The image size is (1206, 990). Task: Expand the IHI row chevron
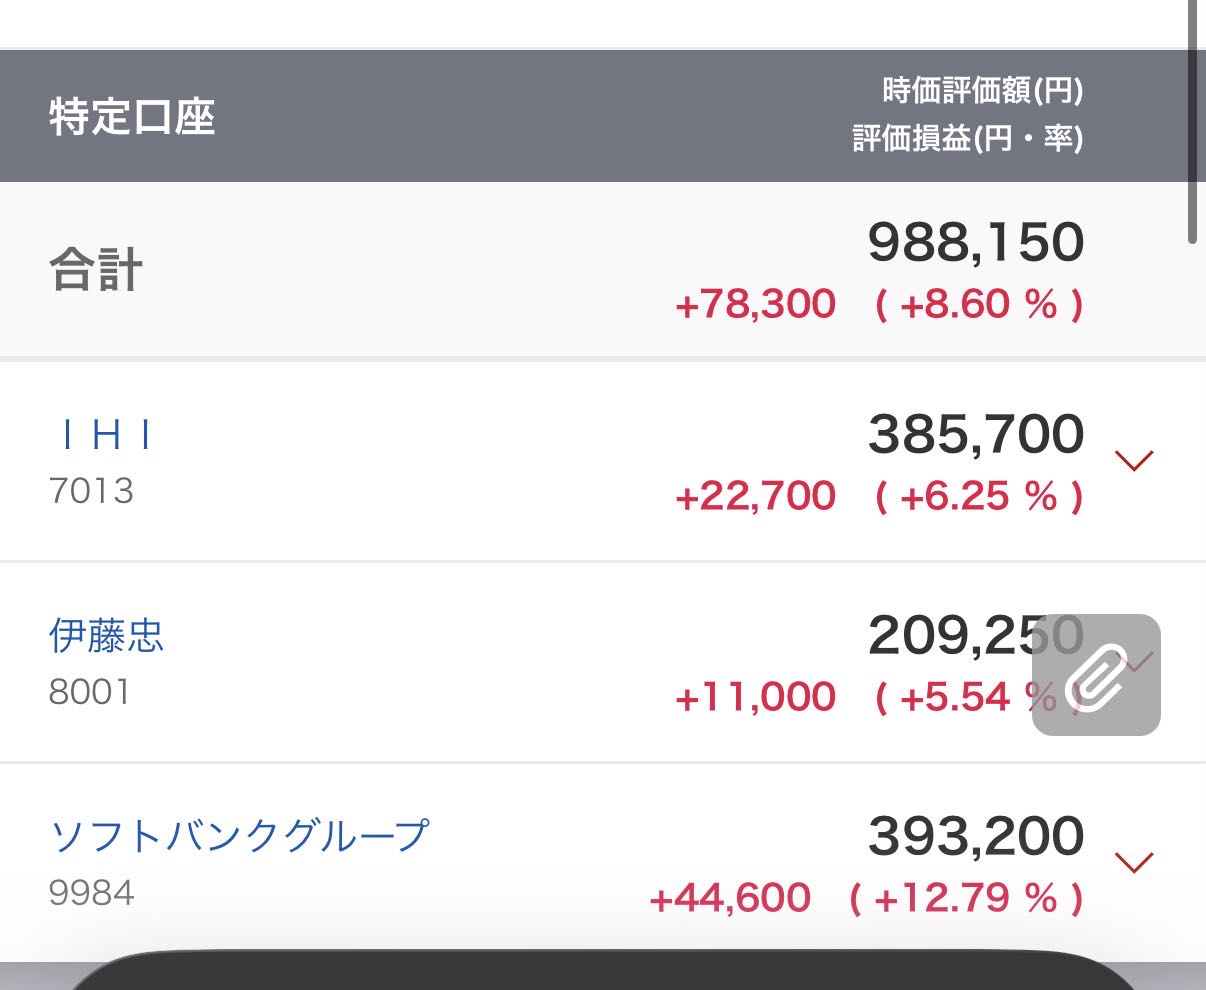[1134, 460]
